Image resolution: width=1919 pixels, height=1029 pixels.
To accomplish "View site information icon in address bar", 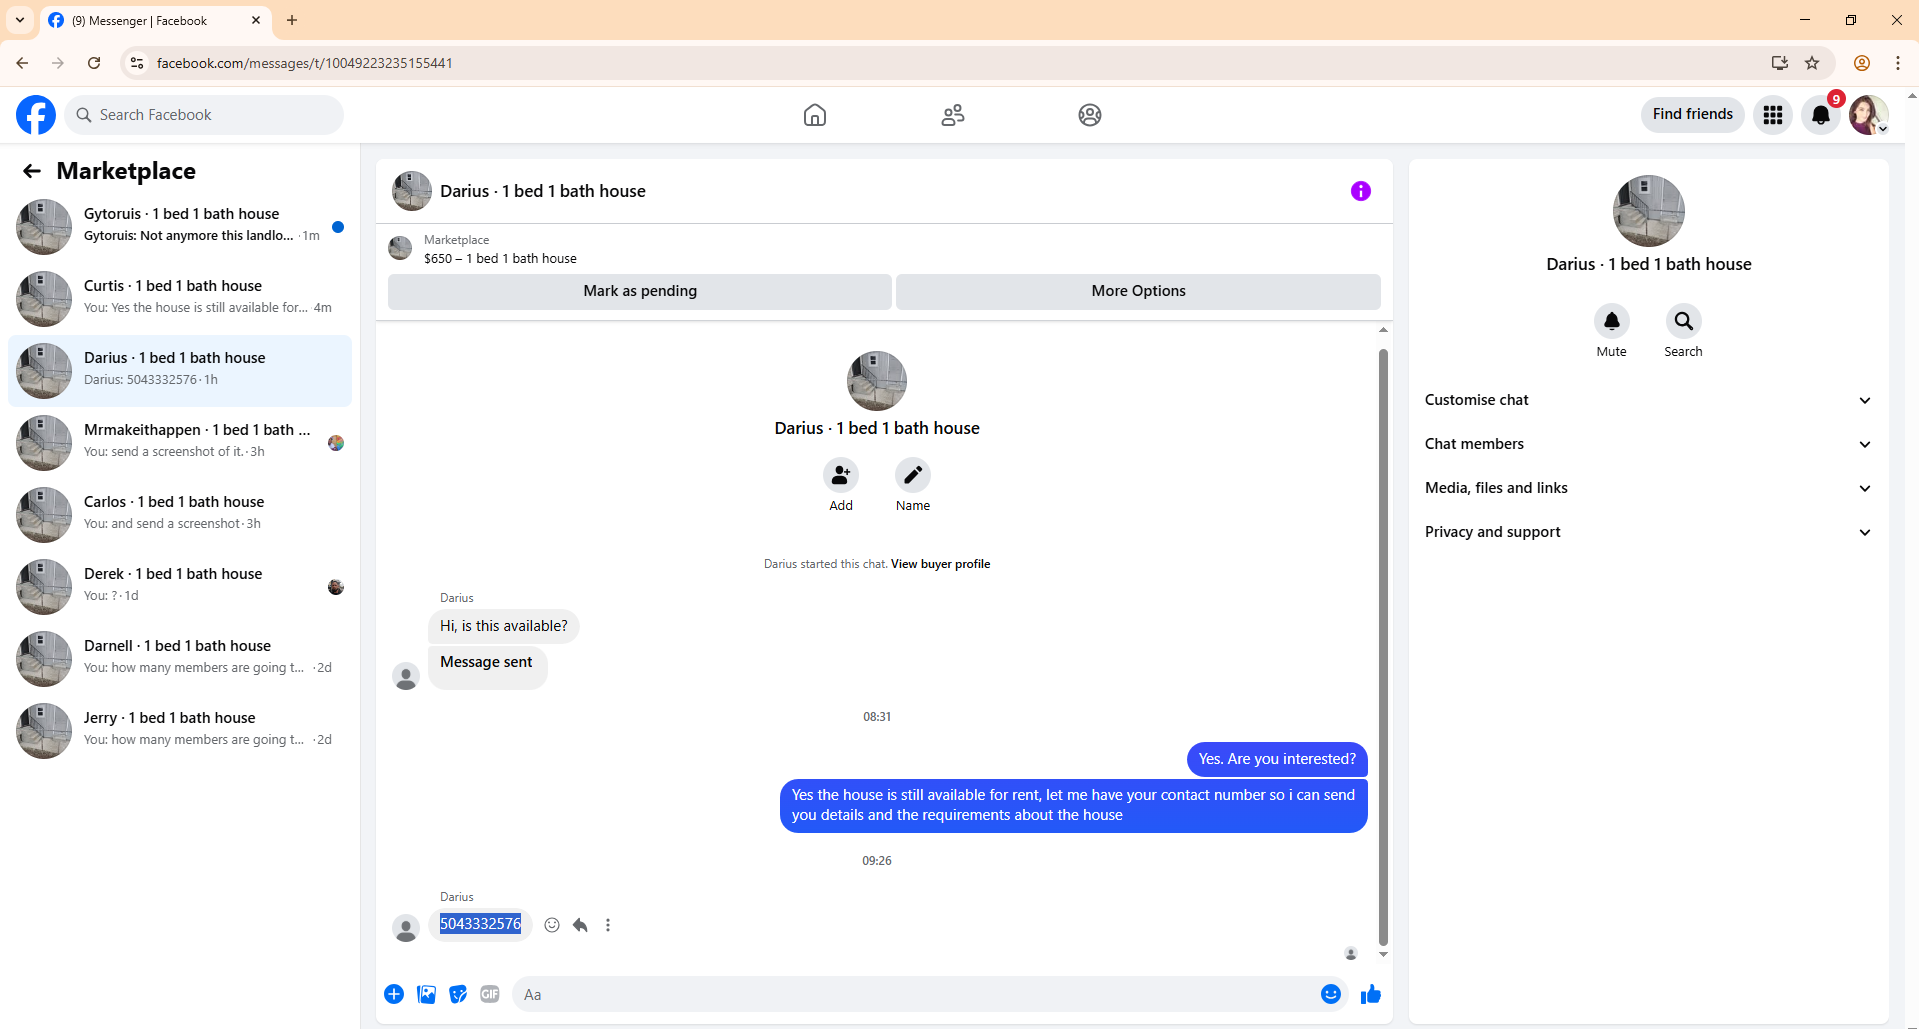I will pos(137,63).
